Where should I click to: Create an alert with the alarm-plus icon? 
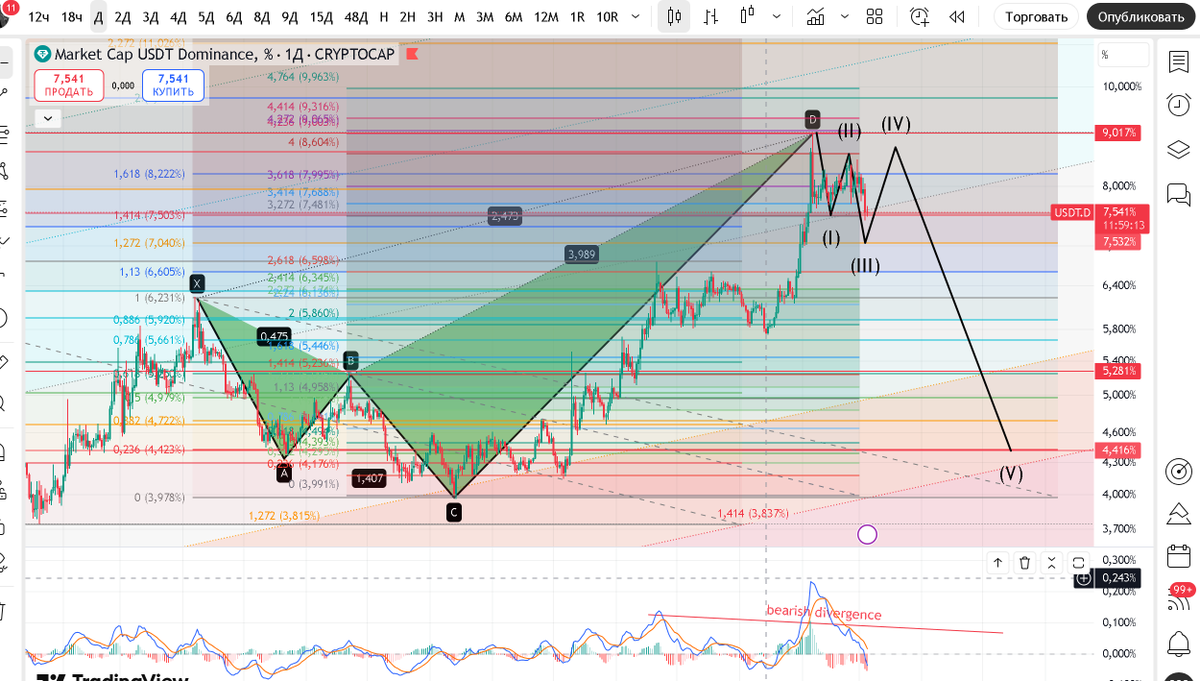(x=919, y=16)
